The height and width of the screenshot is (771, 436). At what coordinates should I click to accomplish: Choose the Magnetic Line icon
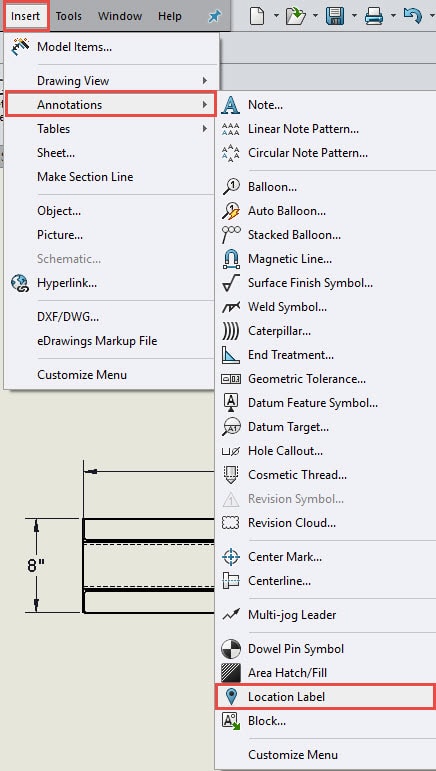(231, 259)
